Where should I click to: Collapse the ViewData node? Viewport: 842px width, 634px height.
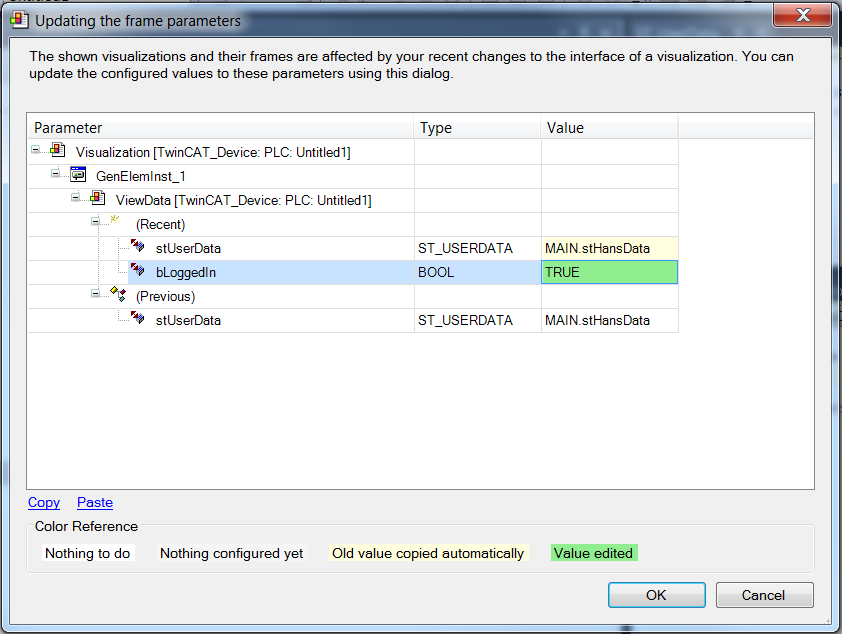click(76, 198)
